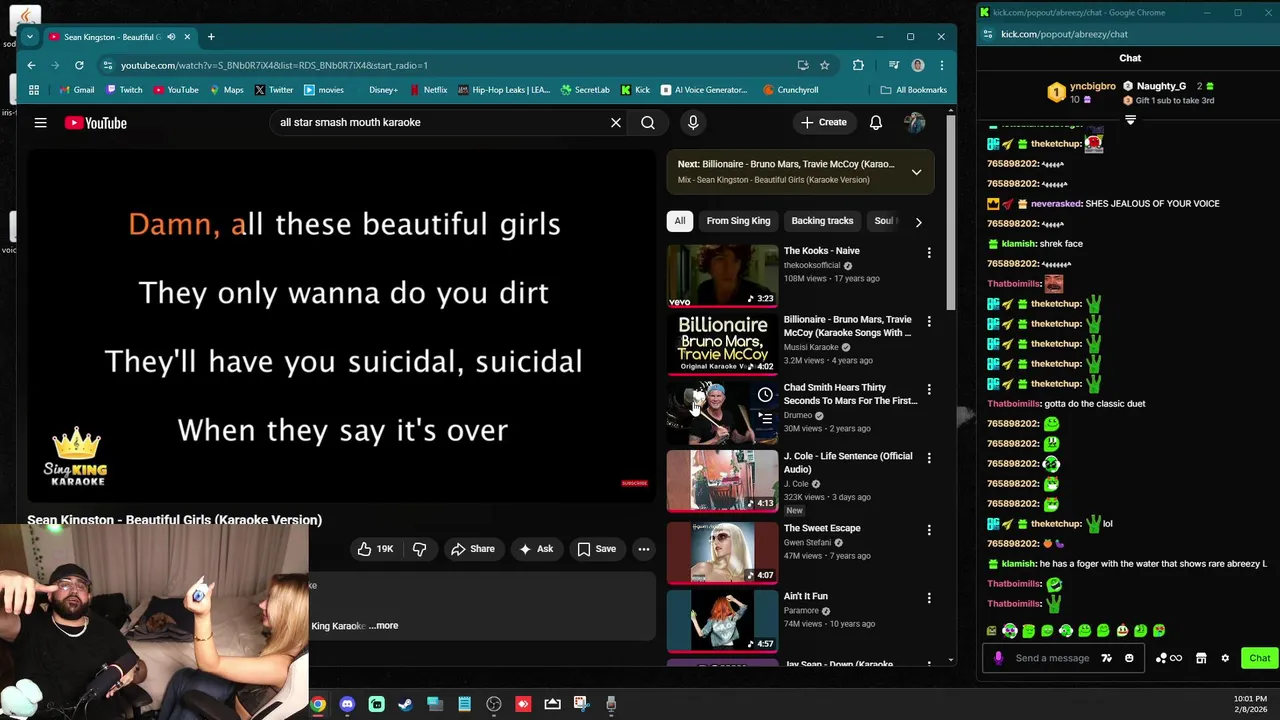The height and width of the screenshot is (720, 1280).
Task: Save the video to a playlist
Action: (597, 549)
